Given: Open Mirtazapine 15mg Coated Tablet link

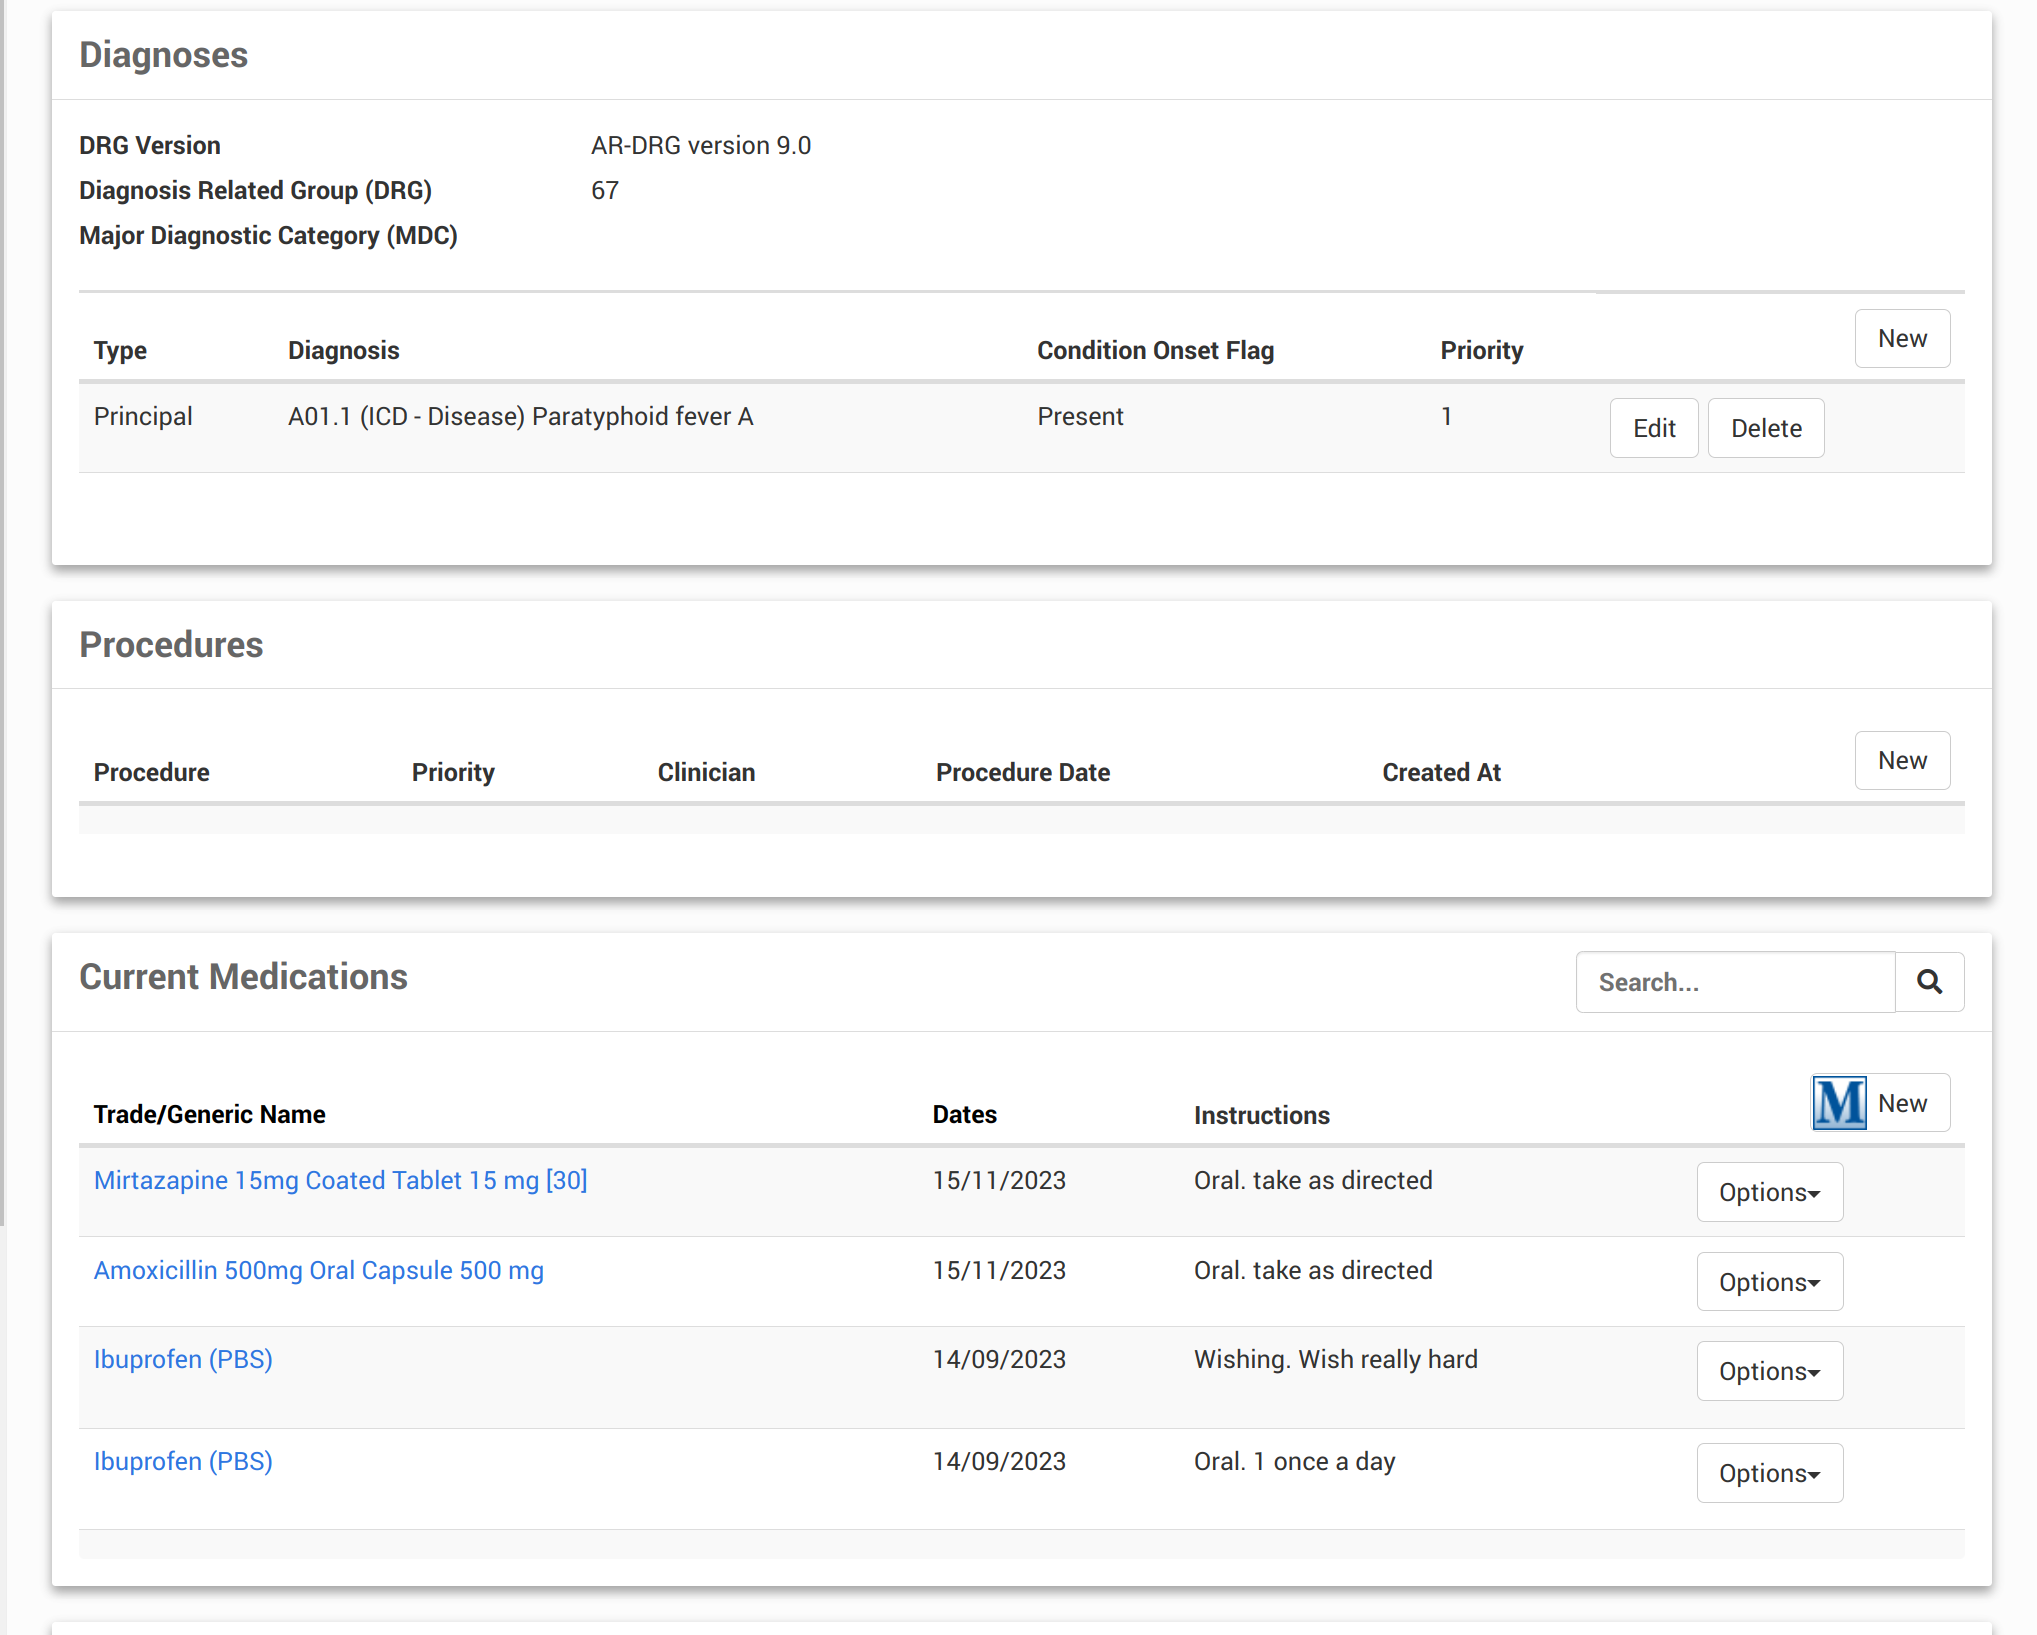Looking at the screenshot, I should click(x=340, y=1180).
